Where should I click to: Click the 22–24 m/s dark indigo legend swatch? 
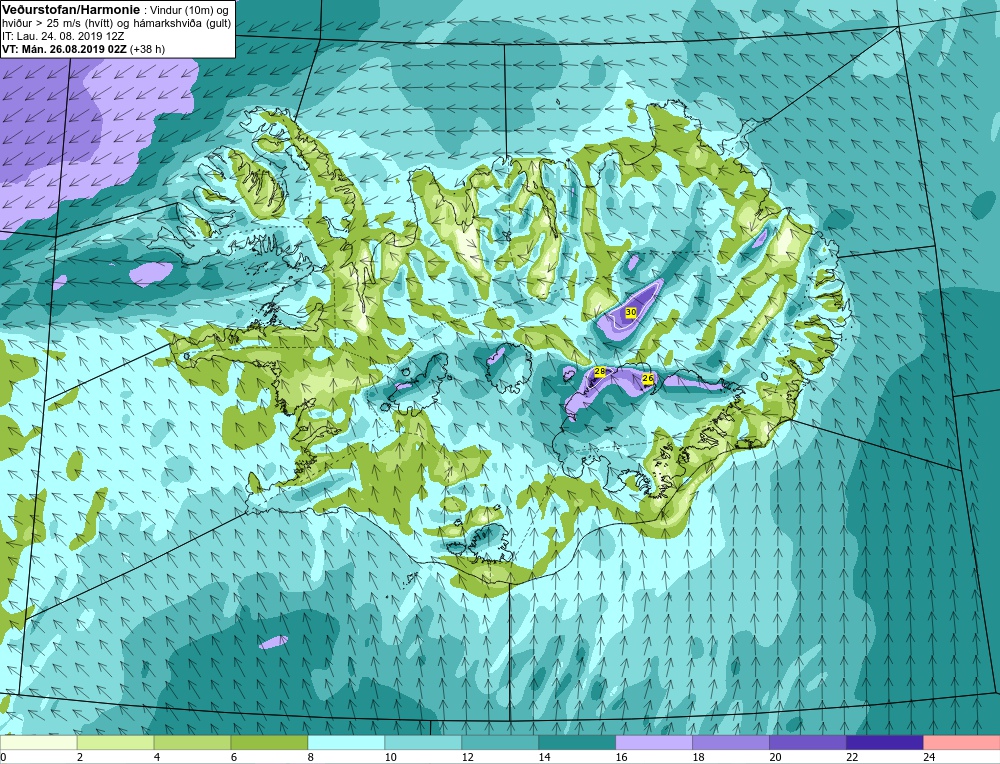pos(885,743)
